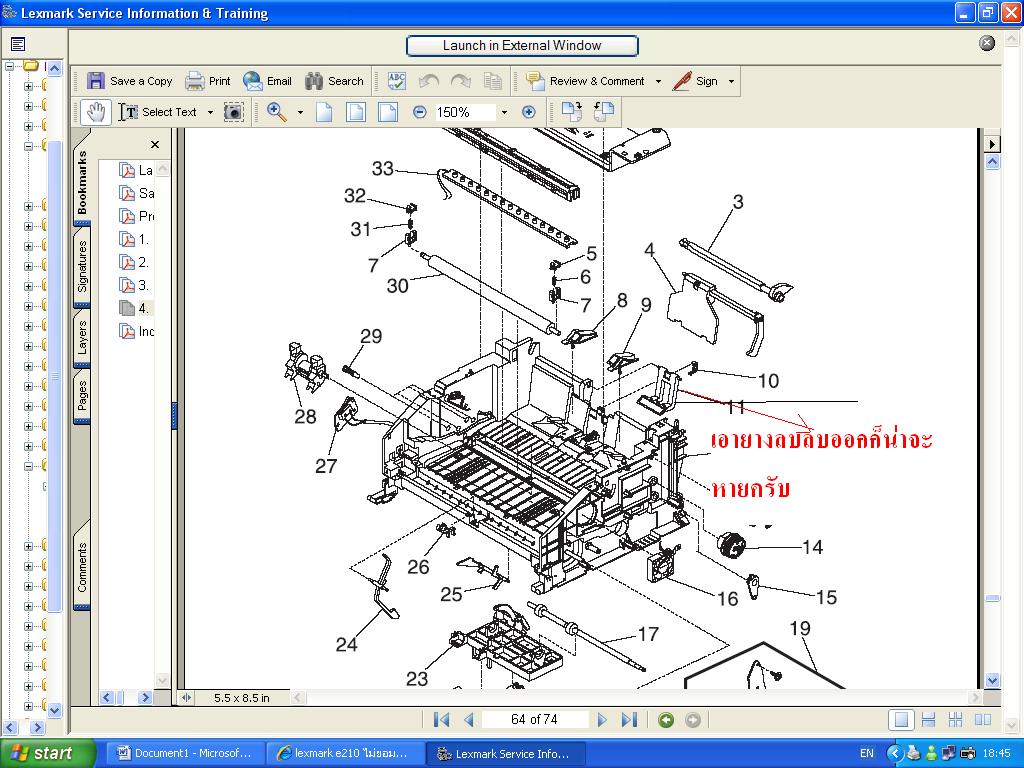
Task: Open the Review & Comment dropdown arrow
Action: tap(658, 82)
